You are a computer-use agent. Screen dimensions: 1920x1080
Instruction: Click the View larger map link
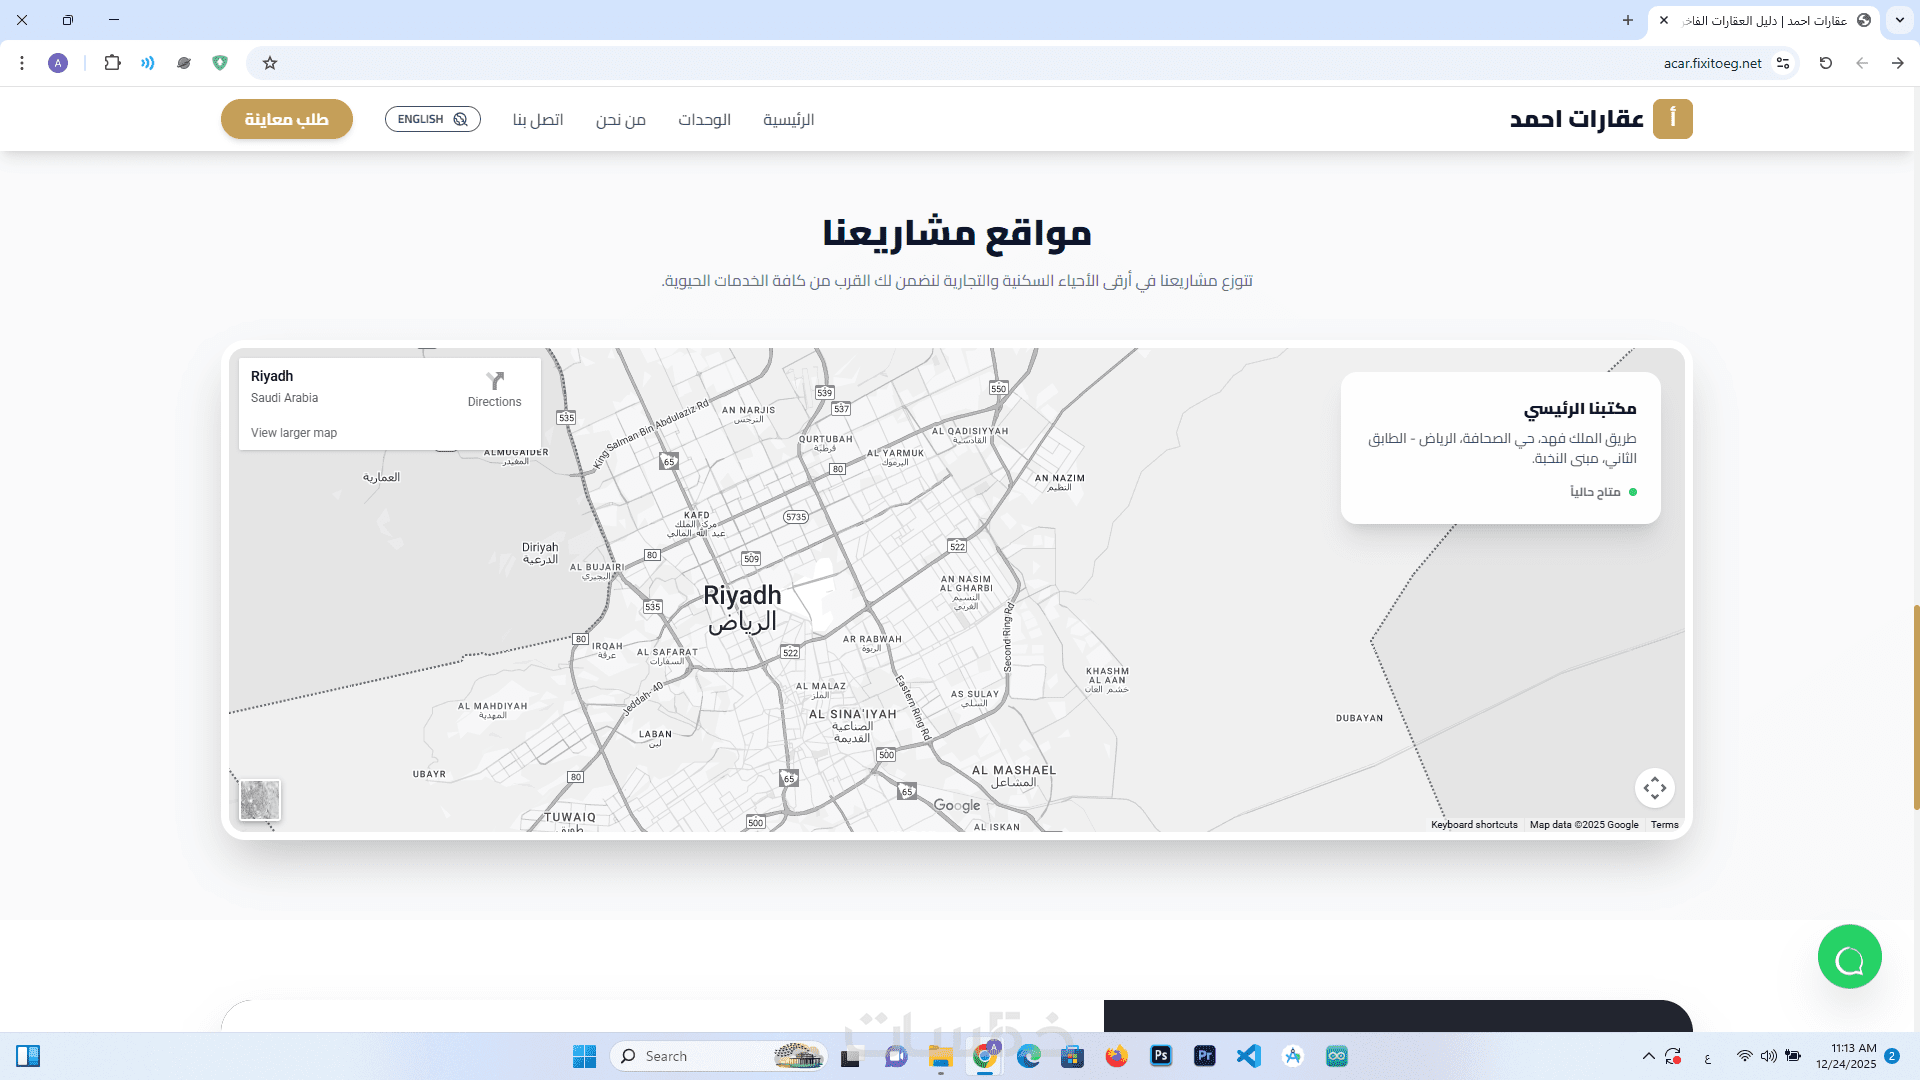[294, 433]
